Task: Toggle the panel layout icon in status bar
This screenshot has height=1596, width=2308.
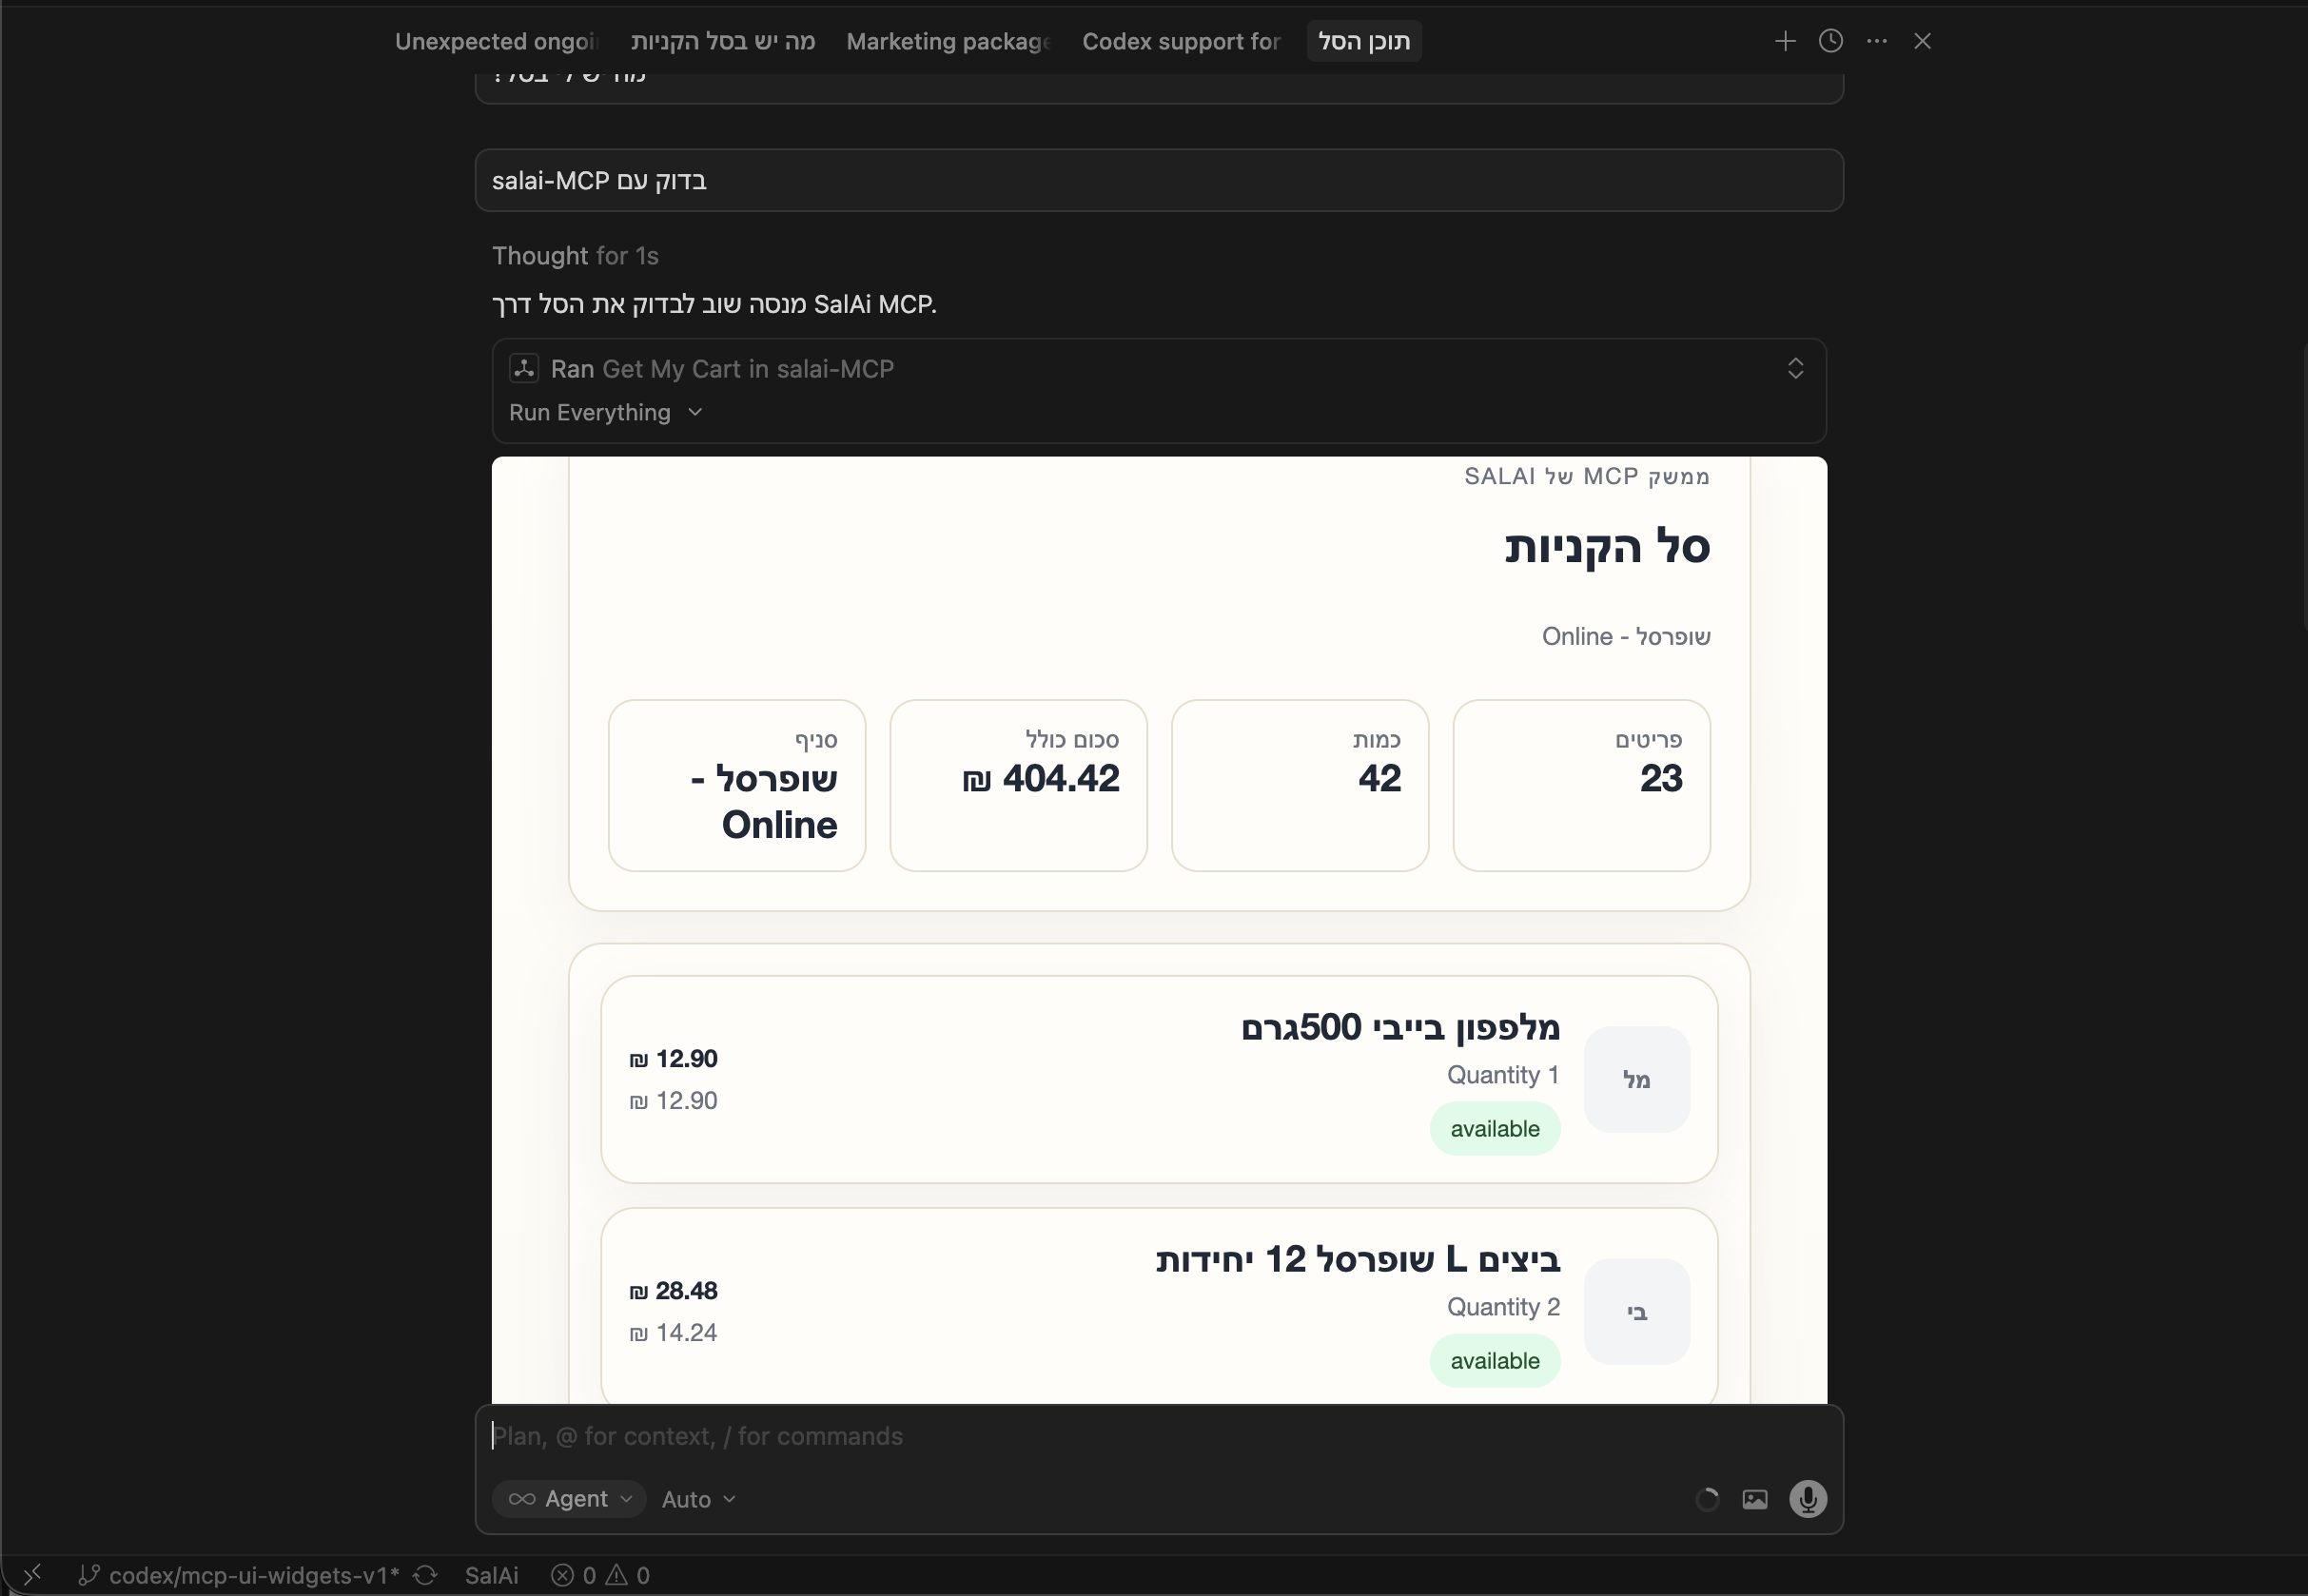Action: (33, 1575)
